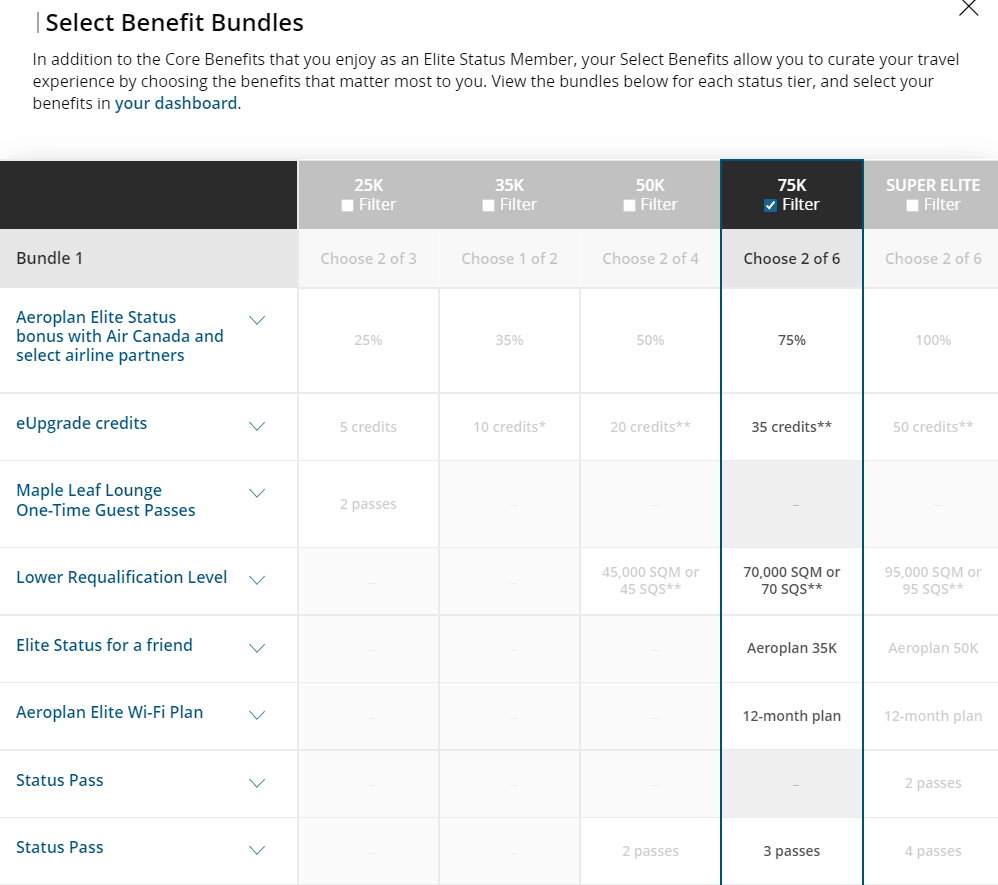Image resolution: width=998 pixels, height=885 pixels.
Task: Expand Lower Requalification Level chevron
Action: pyautogui.click(x=257, y=580)
